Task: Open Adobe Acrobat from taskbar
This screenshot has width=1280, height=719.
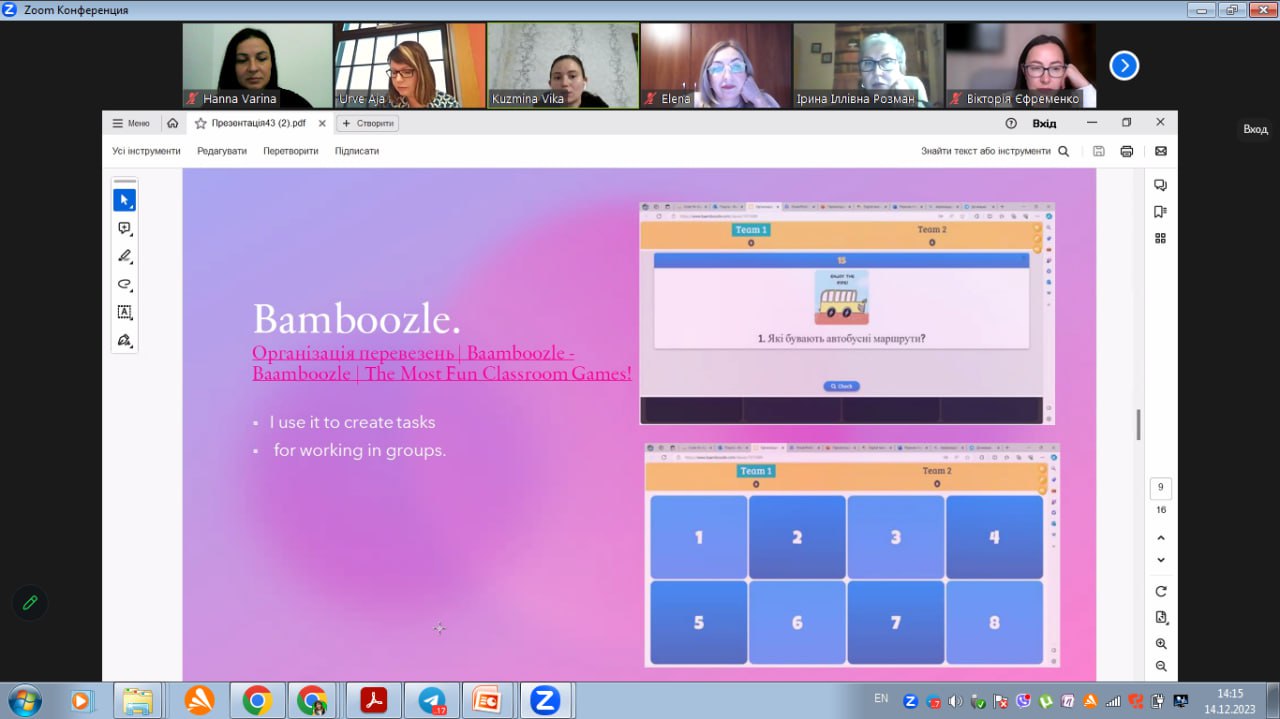Action: [373, 700]
